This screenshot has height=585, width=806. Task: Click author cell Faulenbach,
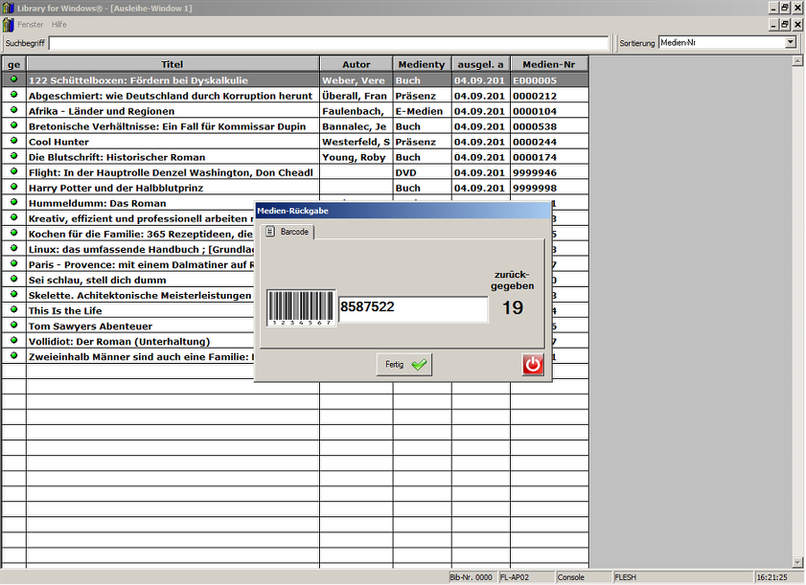tap(356, 112)
